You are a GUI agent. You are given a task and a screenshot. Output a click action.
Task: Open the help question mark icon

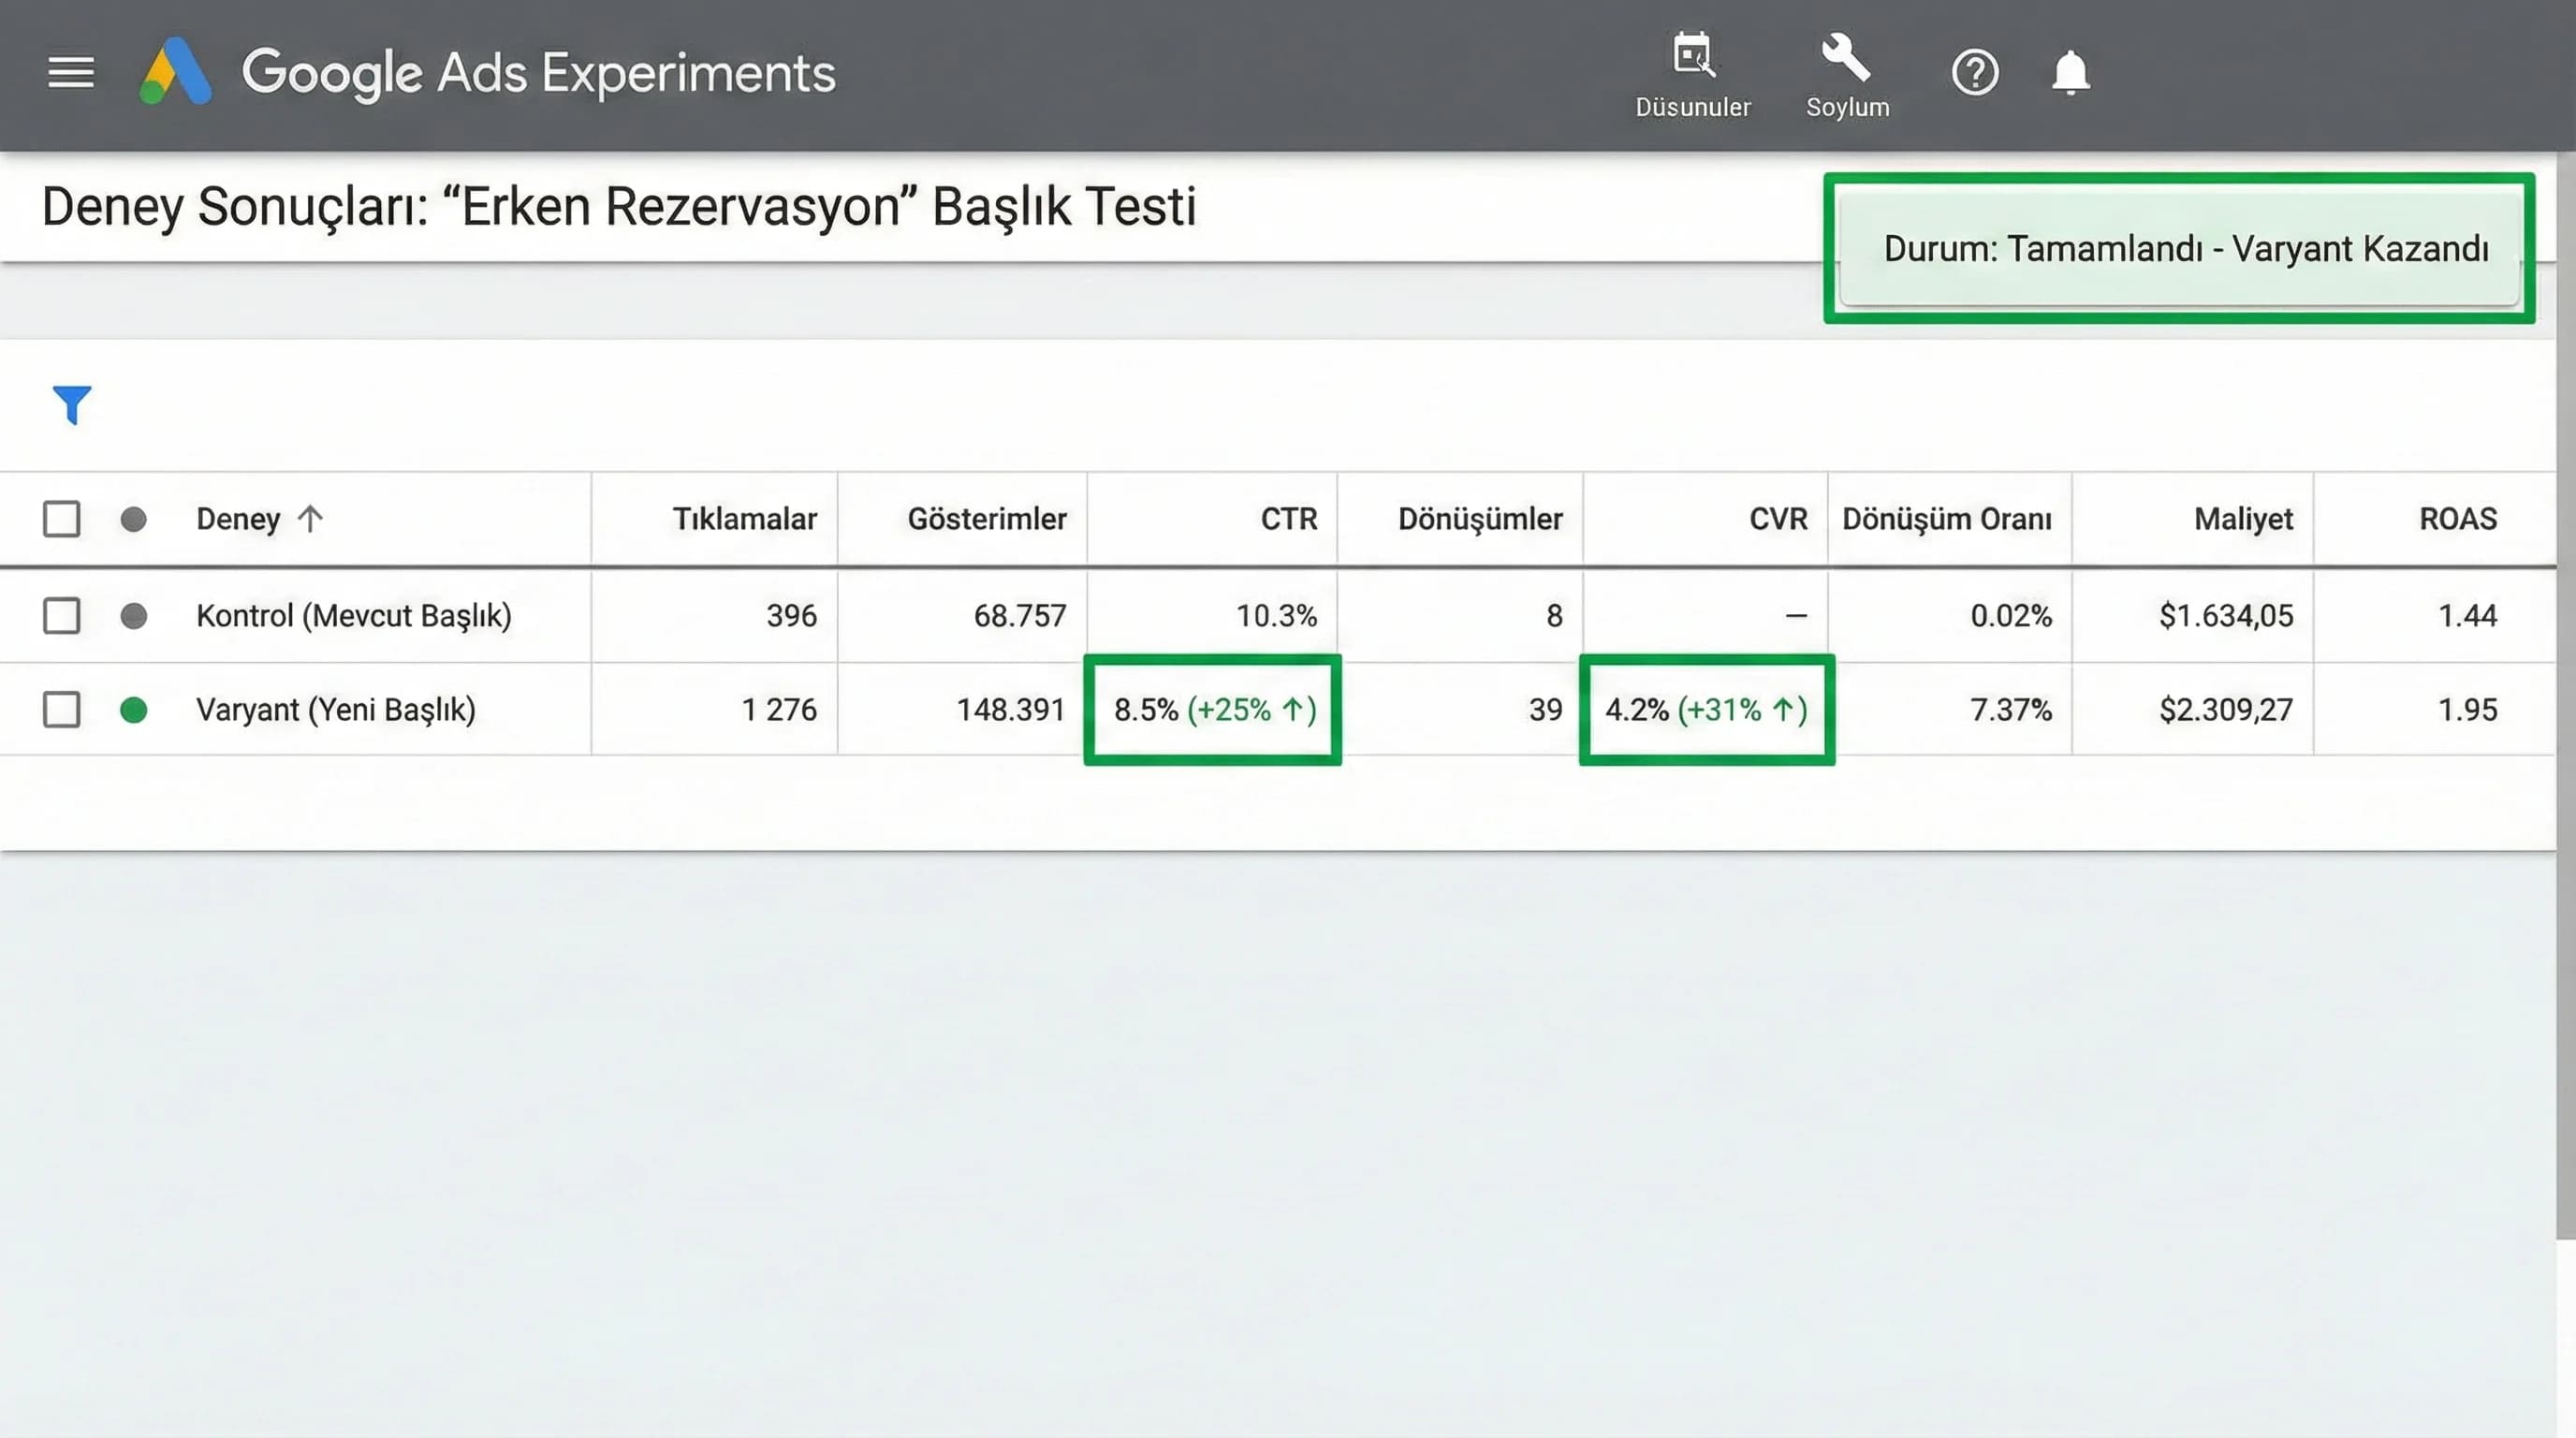1974,72
